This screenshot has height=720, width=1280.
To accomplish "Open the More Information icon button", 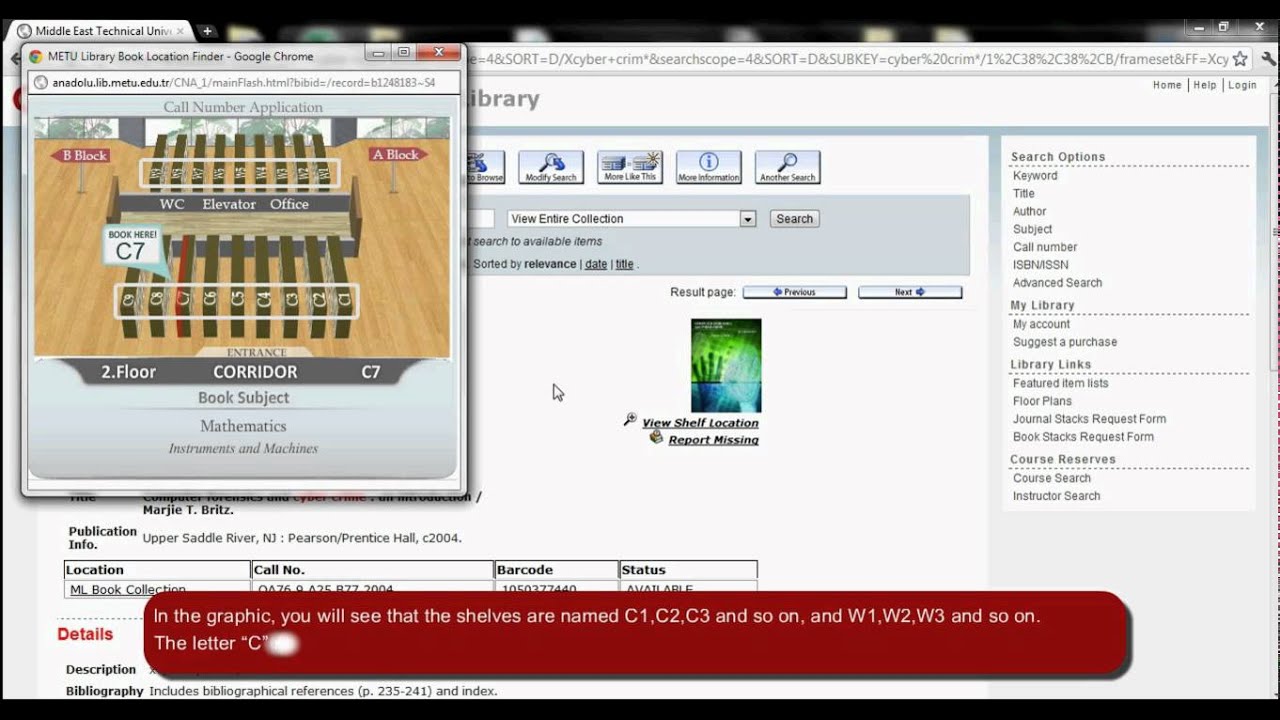I will pyautogui.click(x=708, y=167).
